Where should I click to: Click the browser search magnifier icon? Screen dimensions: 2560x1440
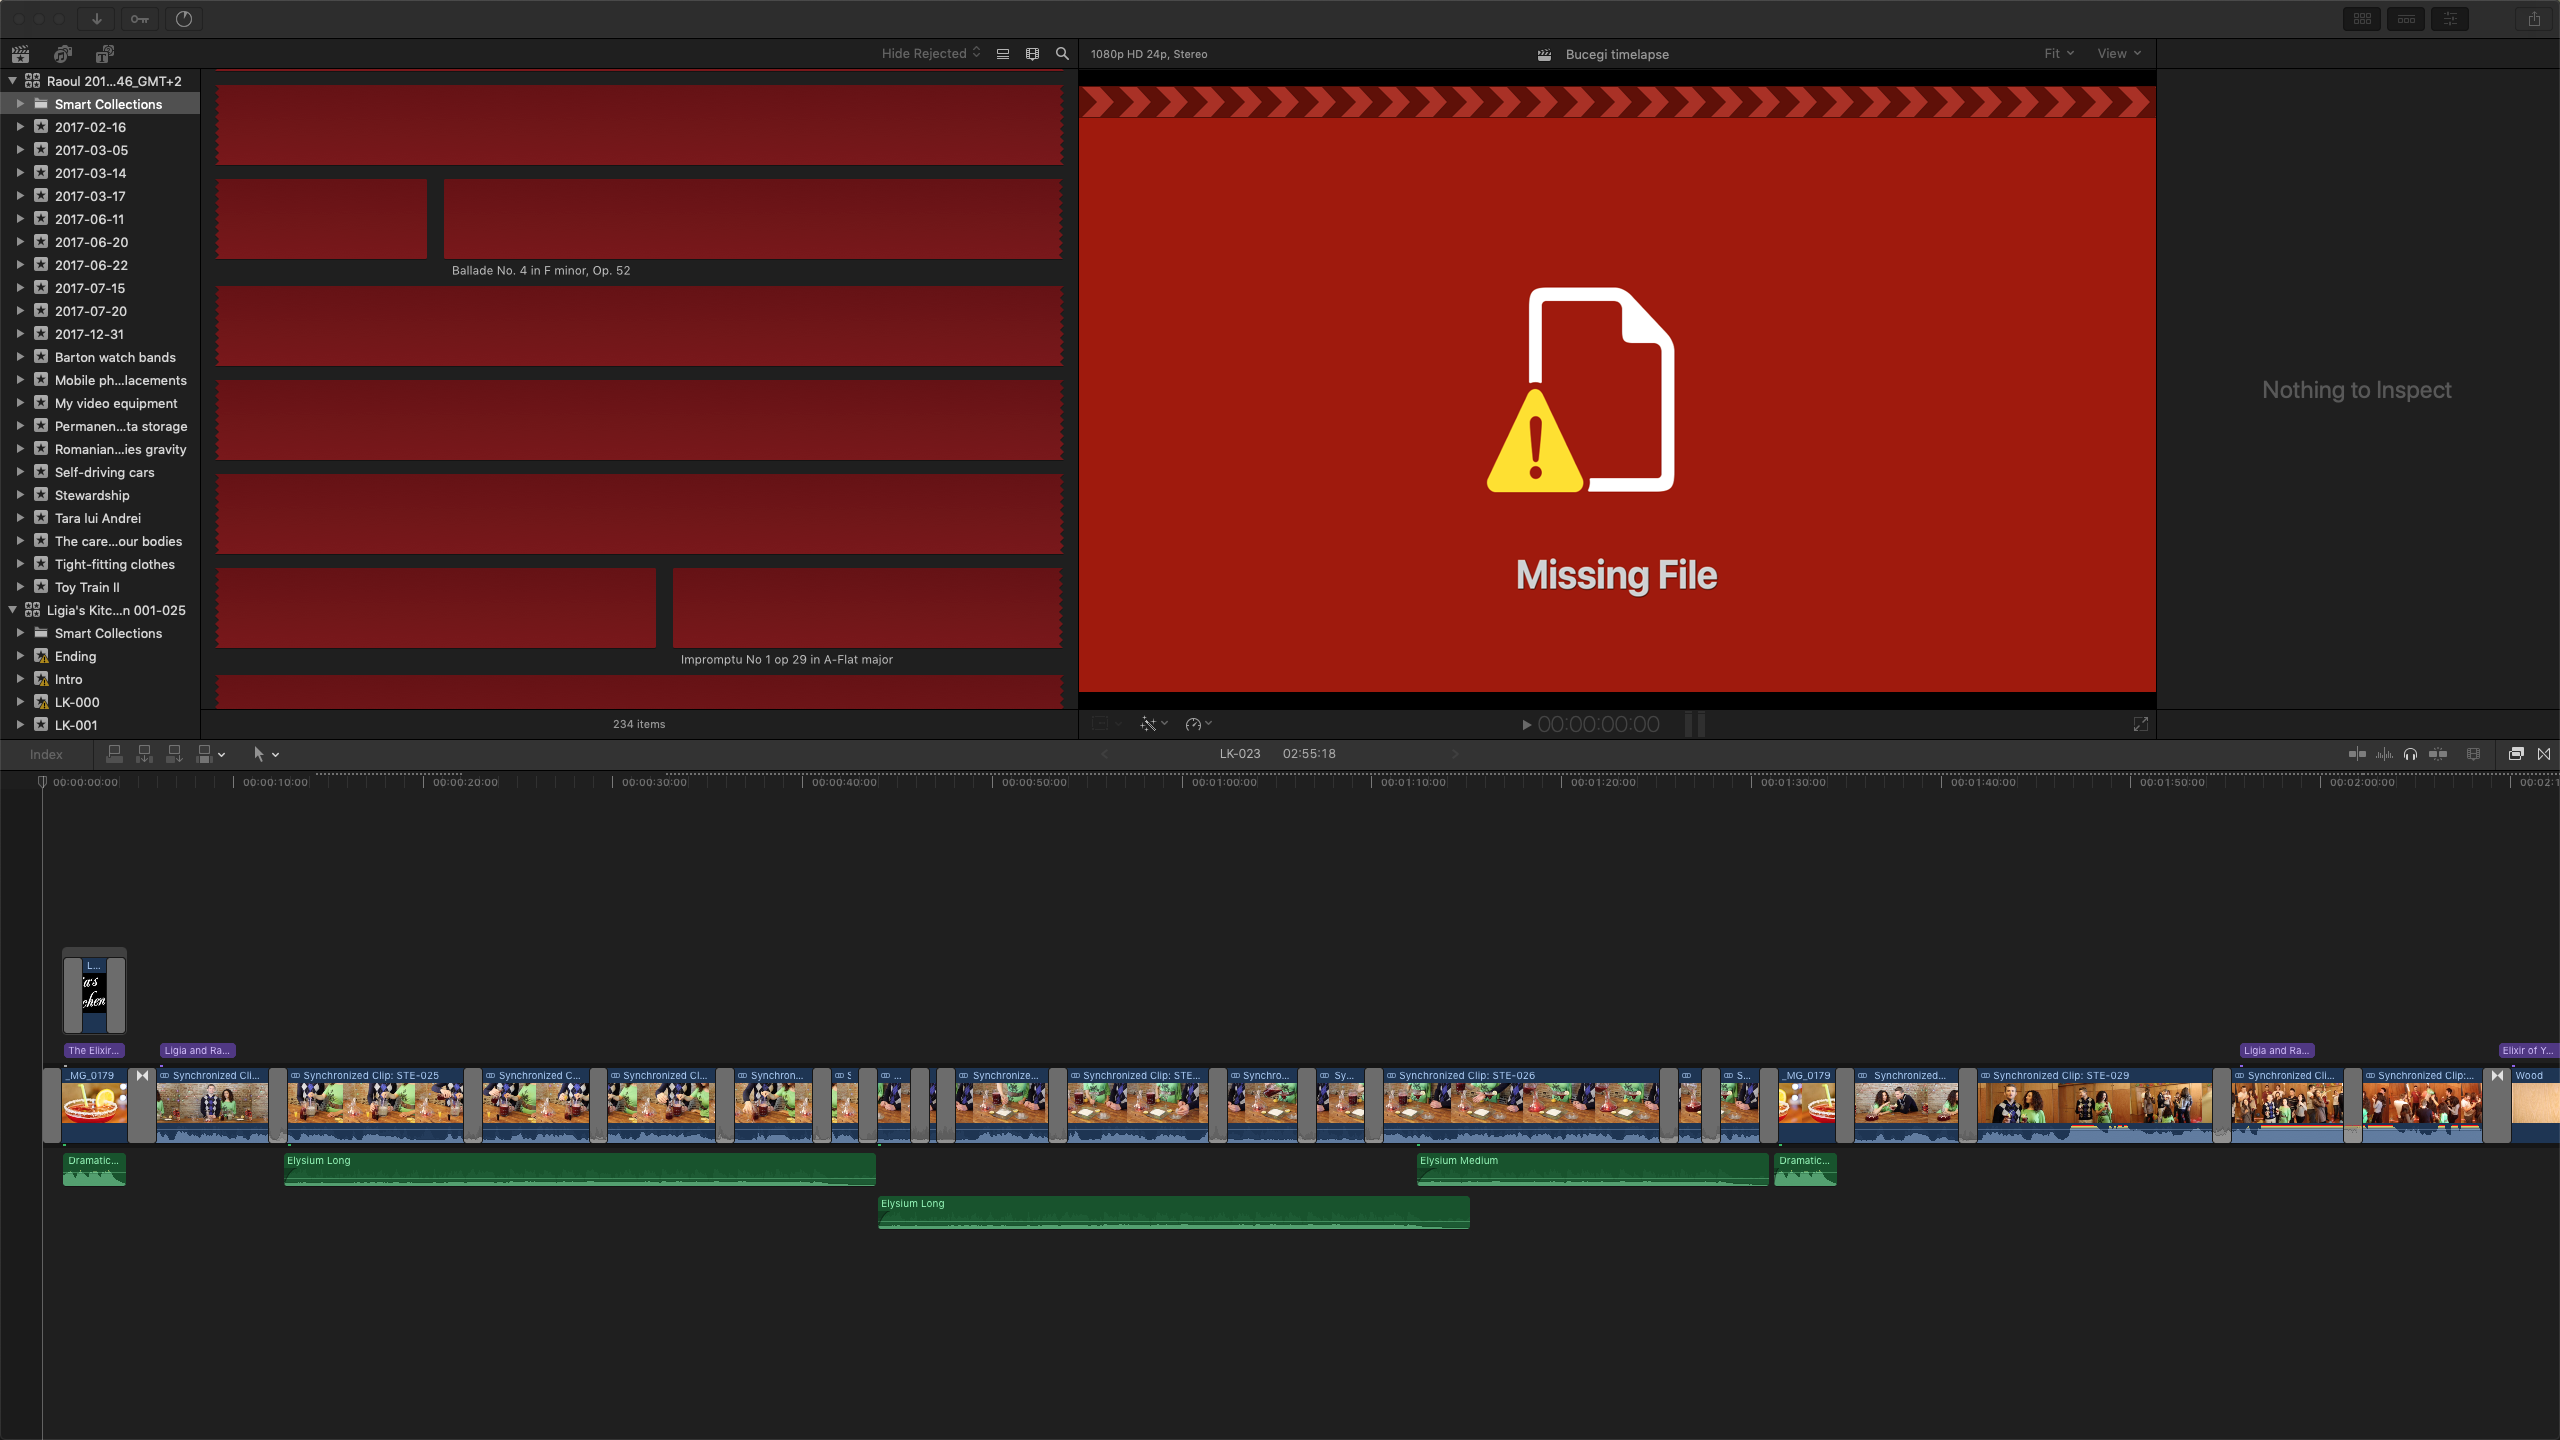click(1062, 54)
